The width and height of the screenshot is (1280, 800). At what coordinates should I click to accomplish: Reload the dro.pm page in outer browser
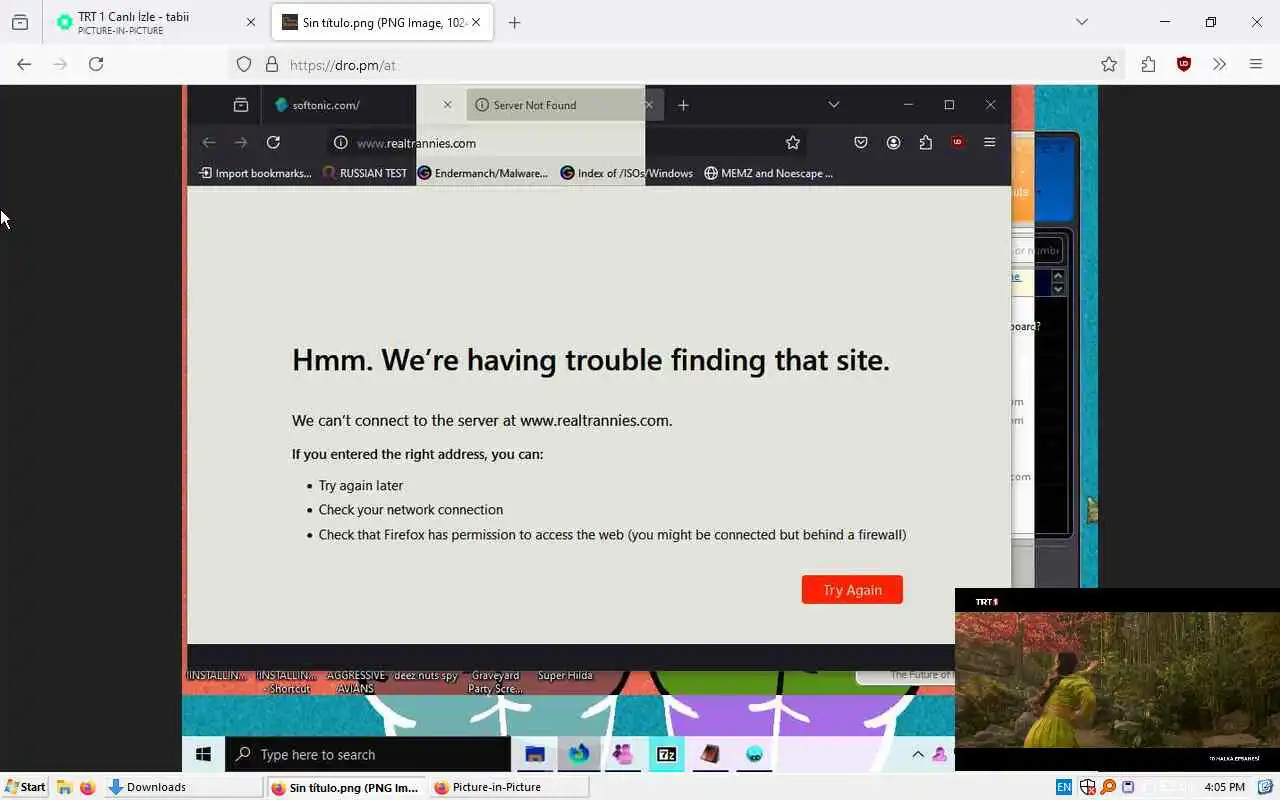tap(96, 64)
